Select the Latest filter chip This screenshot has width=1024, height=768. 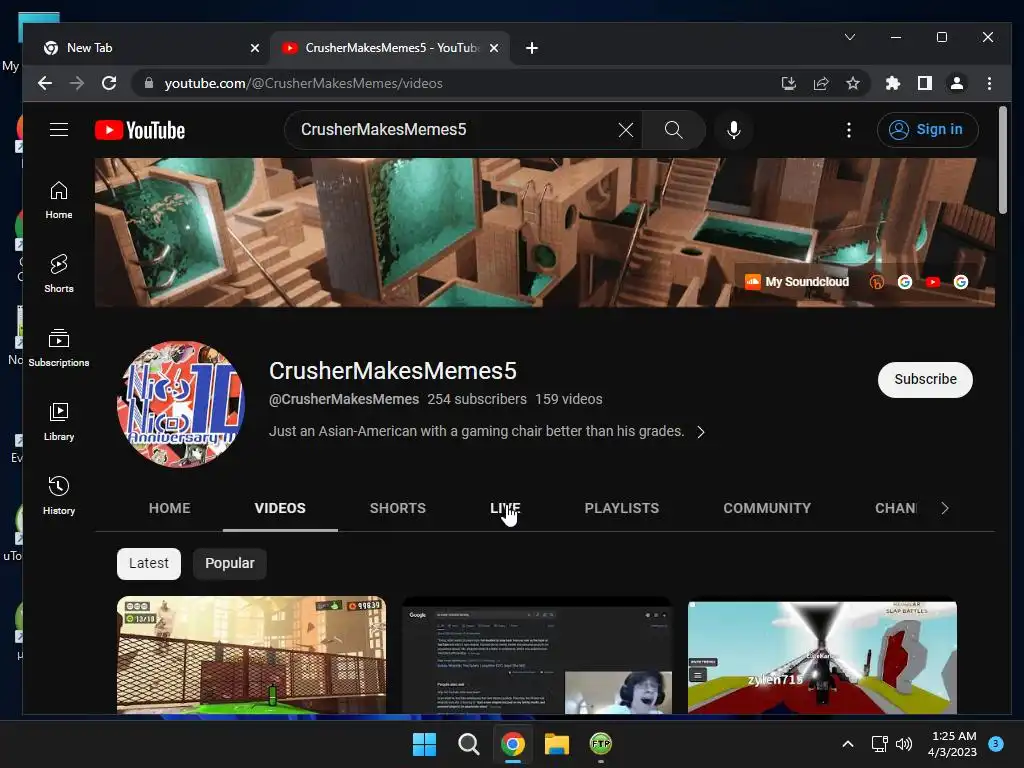tap(149, 564)
